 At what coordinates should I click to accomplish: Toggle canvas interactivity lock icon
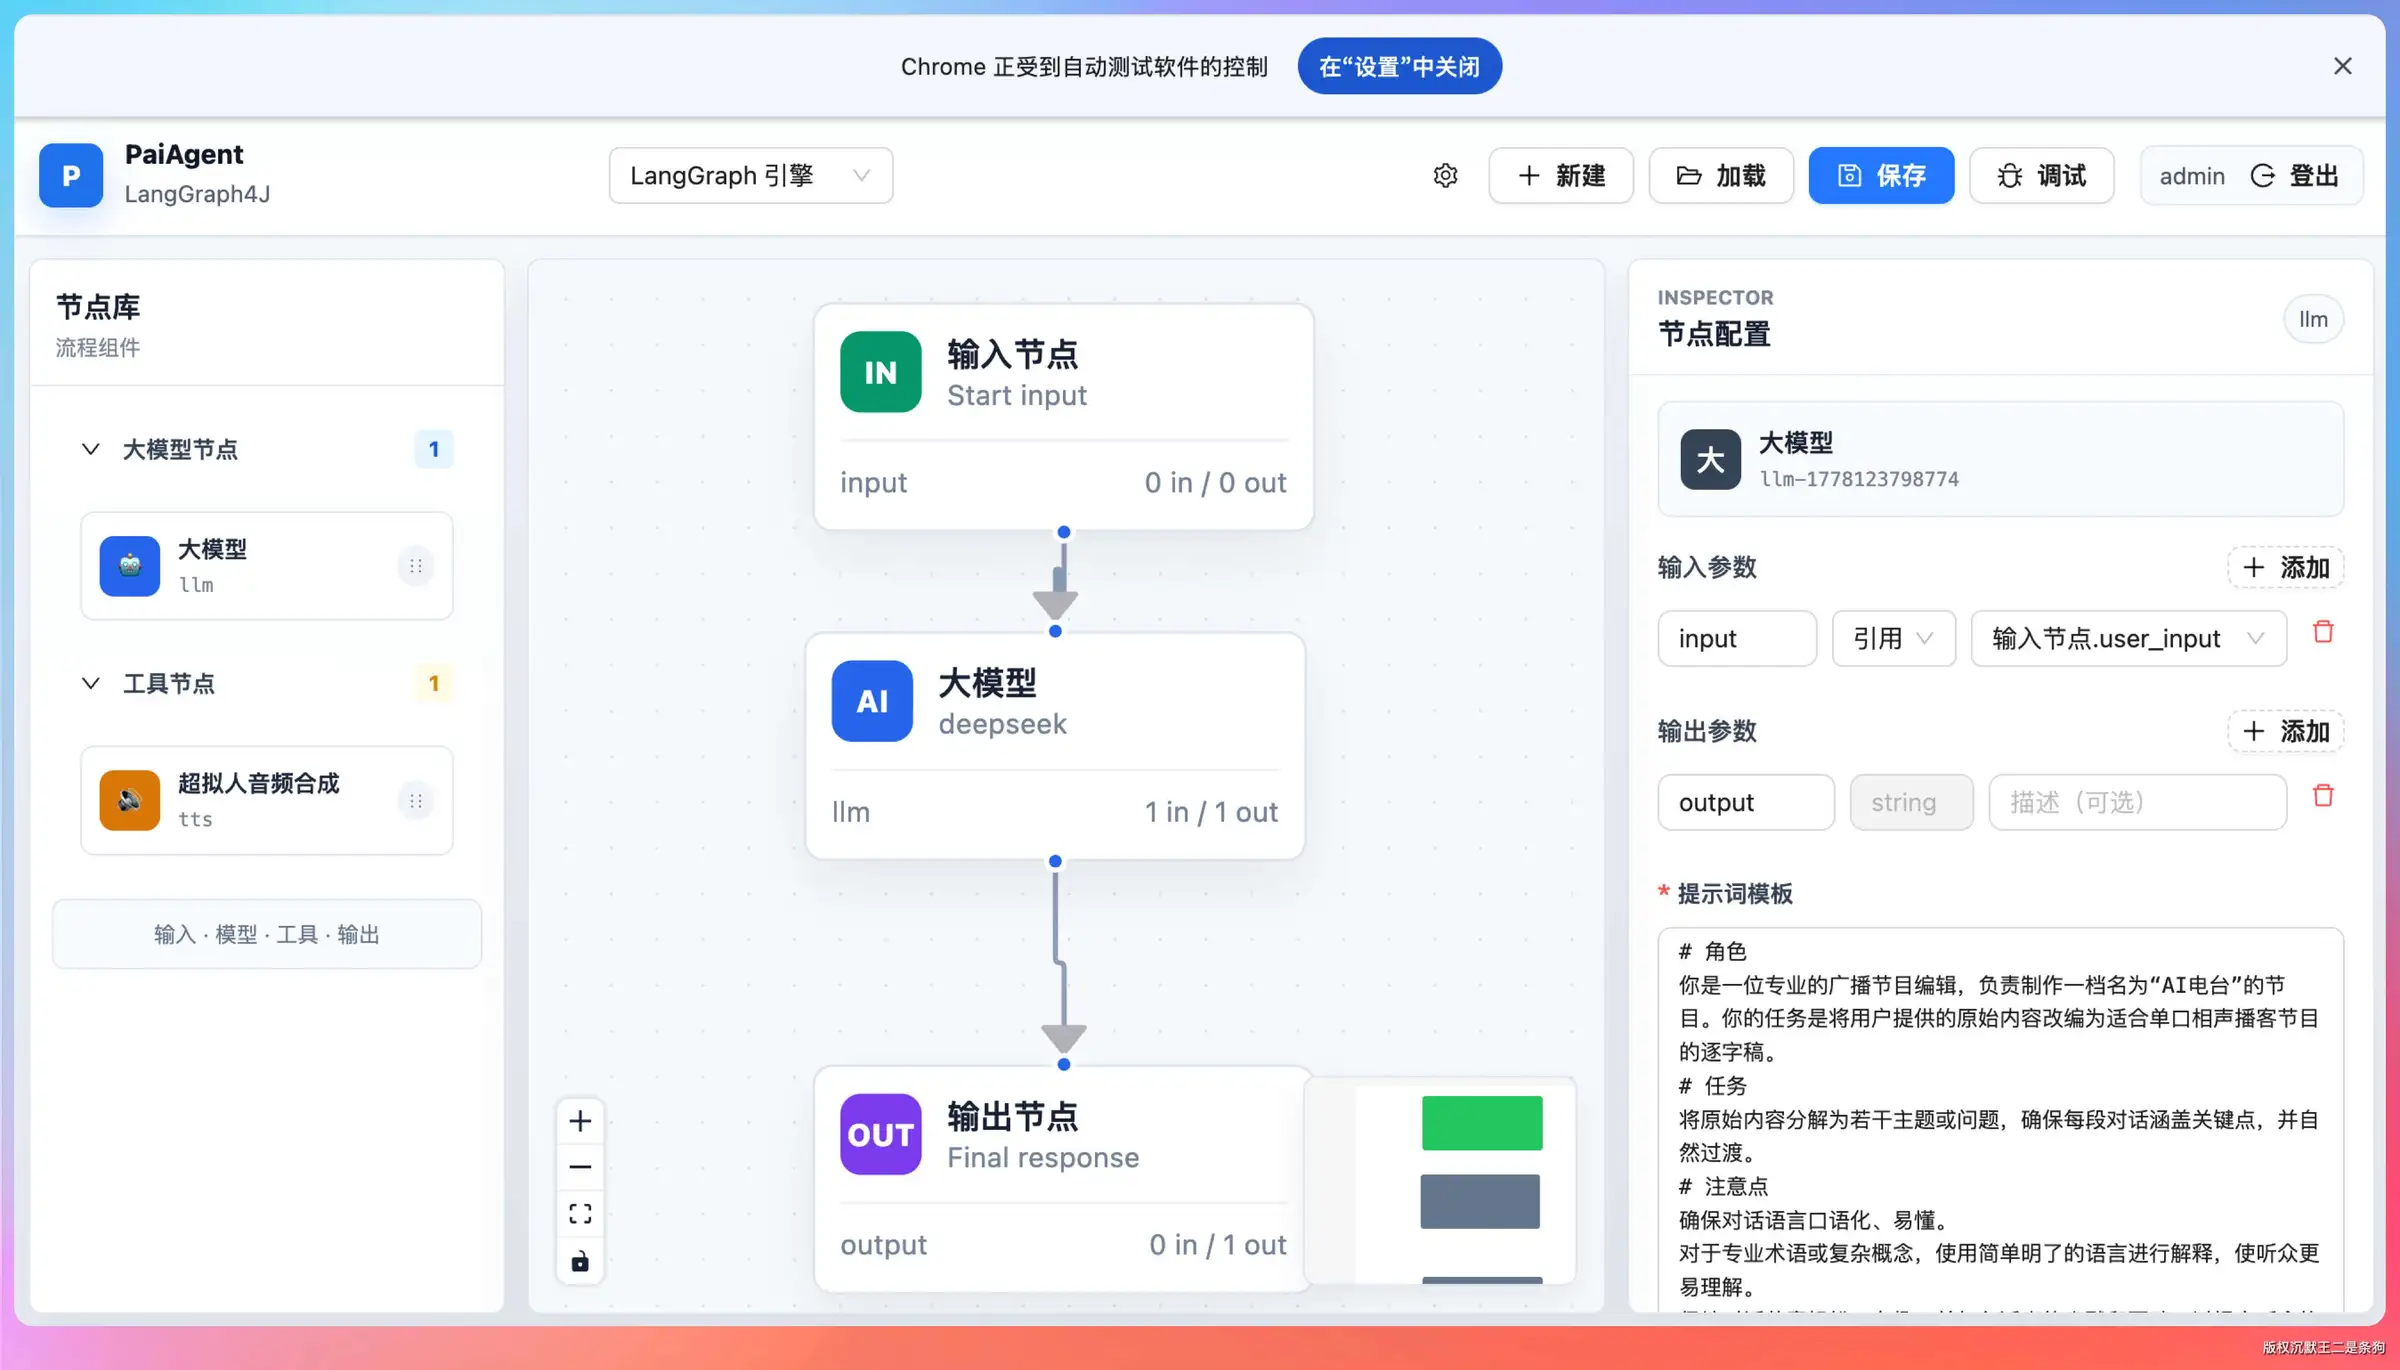pyautogui.click(x=580, y=1261)
